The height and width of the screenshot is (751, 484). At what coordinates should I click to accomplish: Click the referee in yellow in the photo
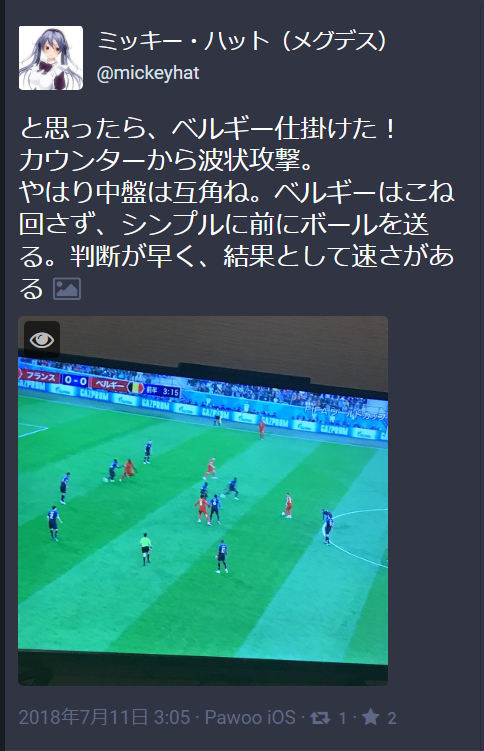tap(146, 548)
